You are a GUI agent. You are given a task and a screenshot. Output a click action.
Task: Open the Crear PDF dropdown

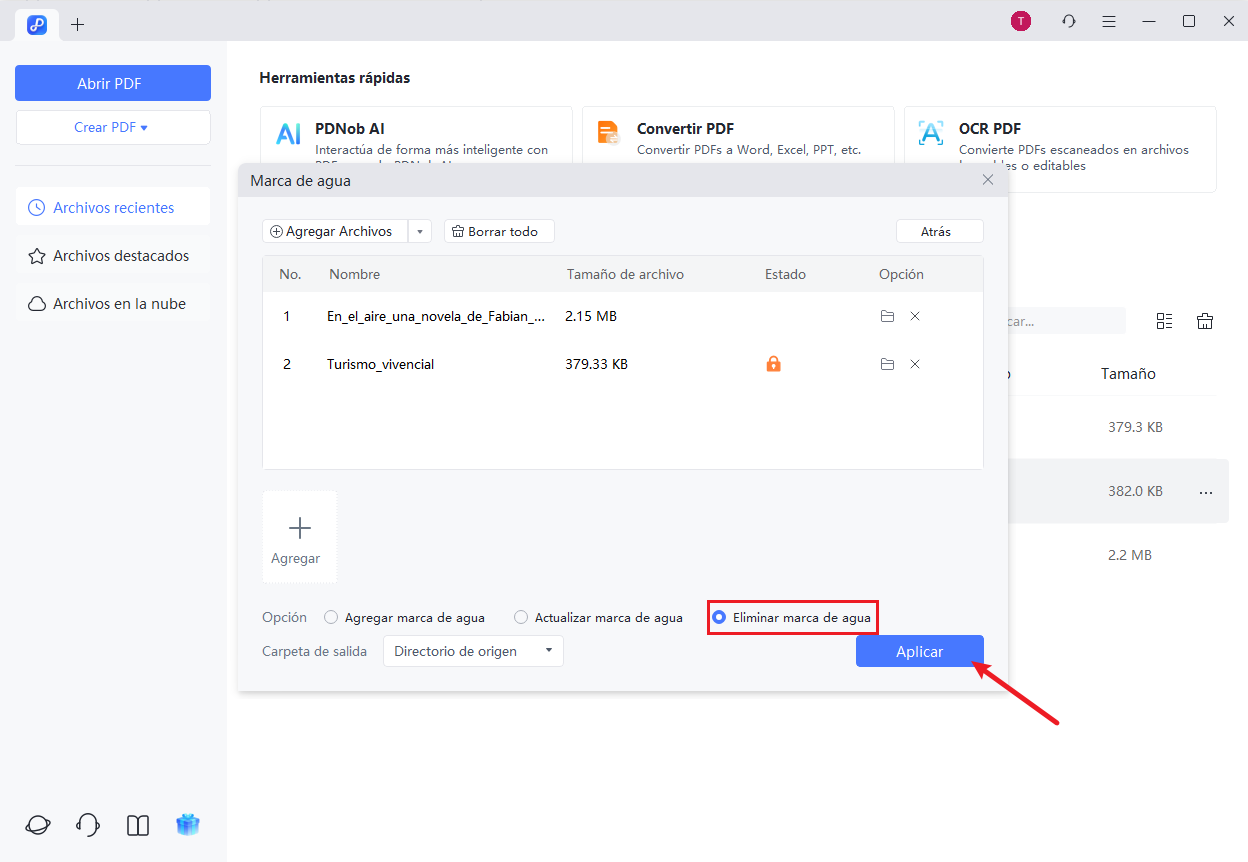click(113, 127)
